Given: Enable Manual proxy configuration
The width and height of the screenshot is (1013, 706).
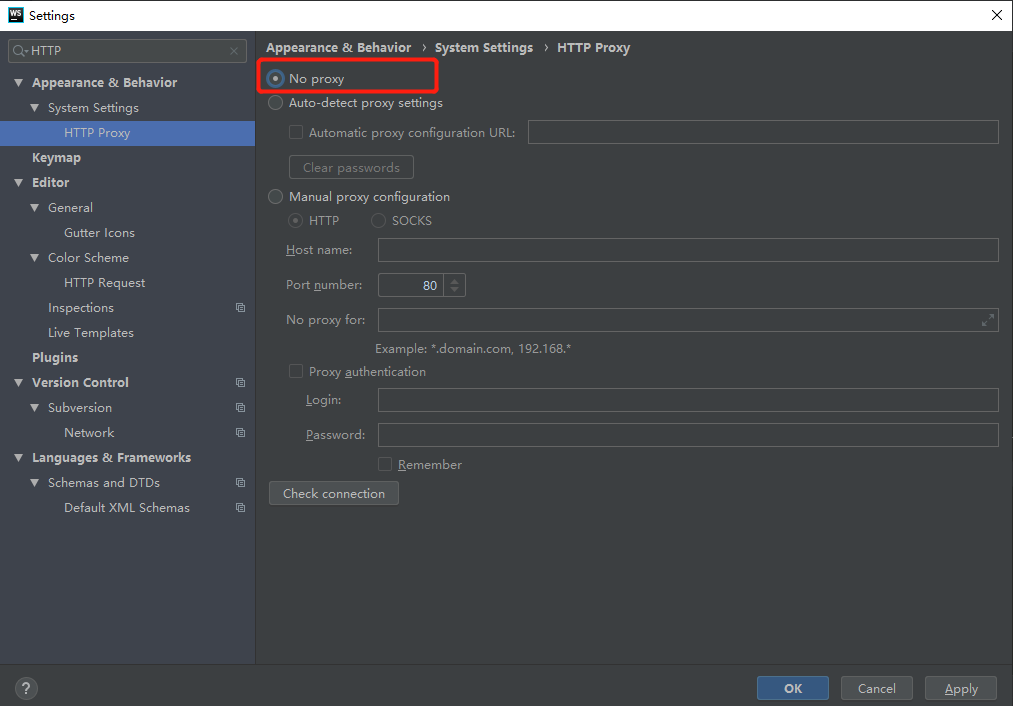Looking at the screenshot, I should tap(275, 196).
